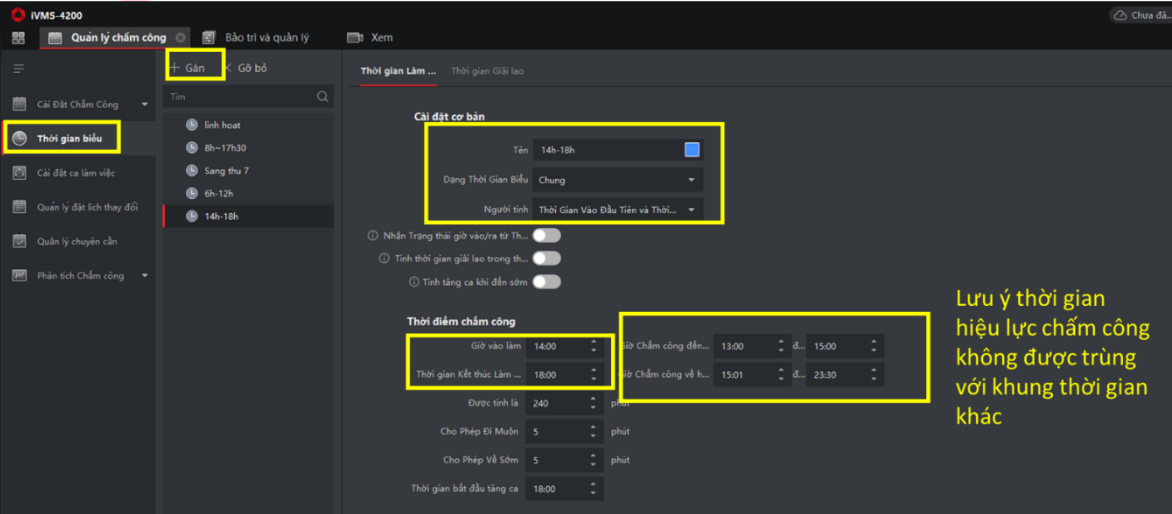Viewport: 1172px width, 514px height.
Task: Enable Tính thời gian giải lao toggle
Action: [x=546, y=259]
